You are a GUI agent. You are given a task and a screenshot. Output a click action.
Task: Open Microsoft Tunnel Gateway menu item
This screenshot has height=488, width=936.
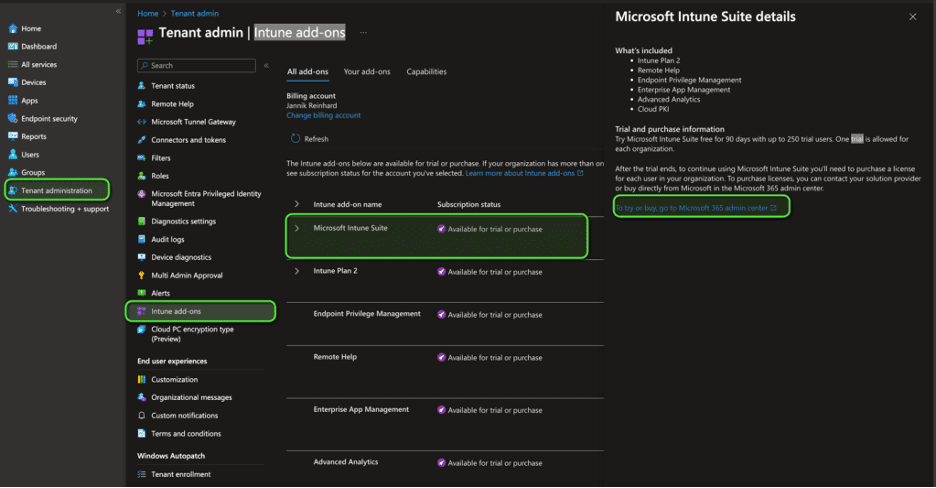(193, 122)
